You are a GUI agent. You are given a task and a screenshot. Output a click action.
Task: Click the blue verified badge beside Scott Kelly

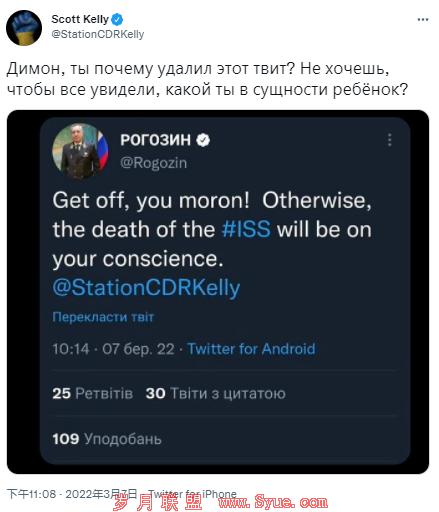pyautogui.click(x=117, y=19)
